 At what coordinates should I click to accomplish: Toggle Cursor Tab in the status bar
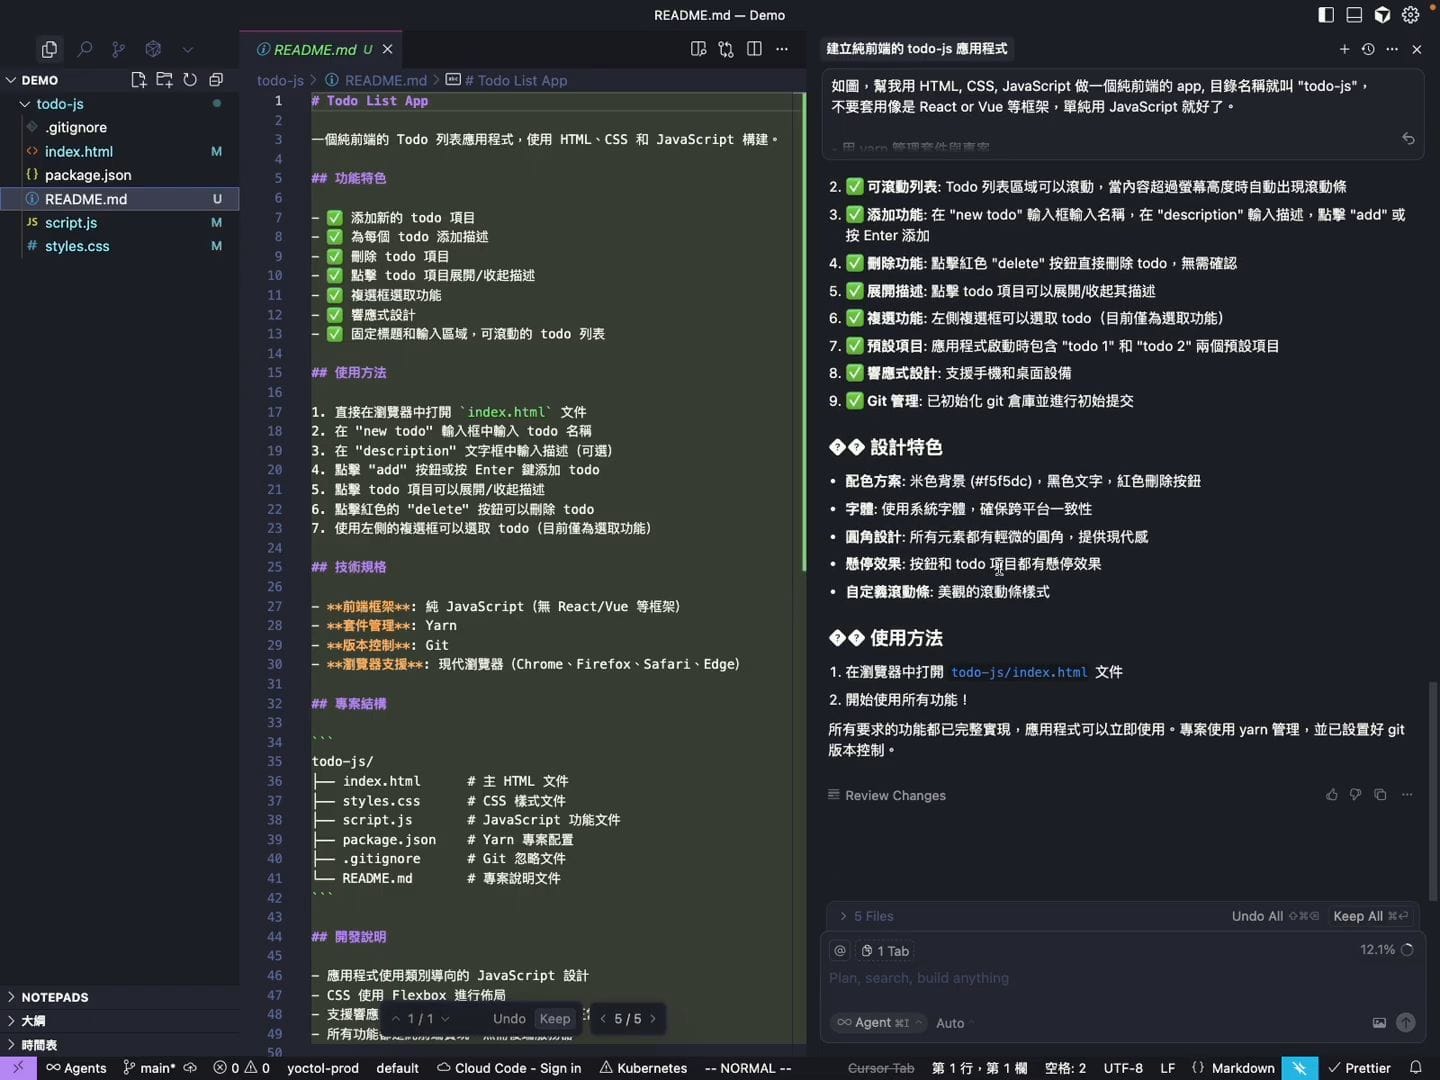(x=880, y=1068)
